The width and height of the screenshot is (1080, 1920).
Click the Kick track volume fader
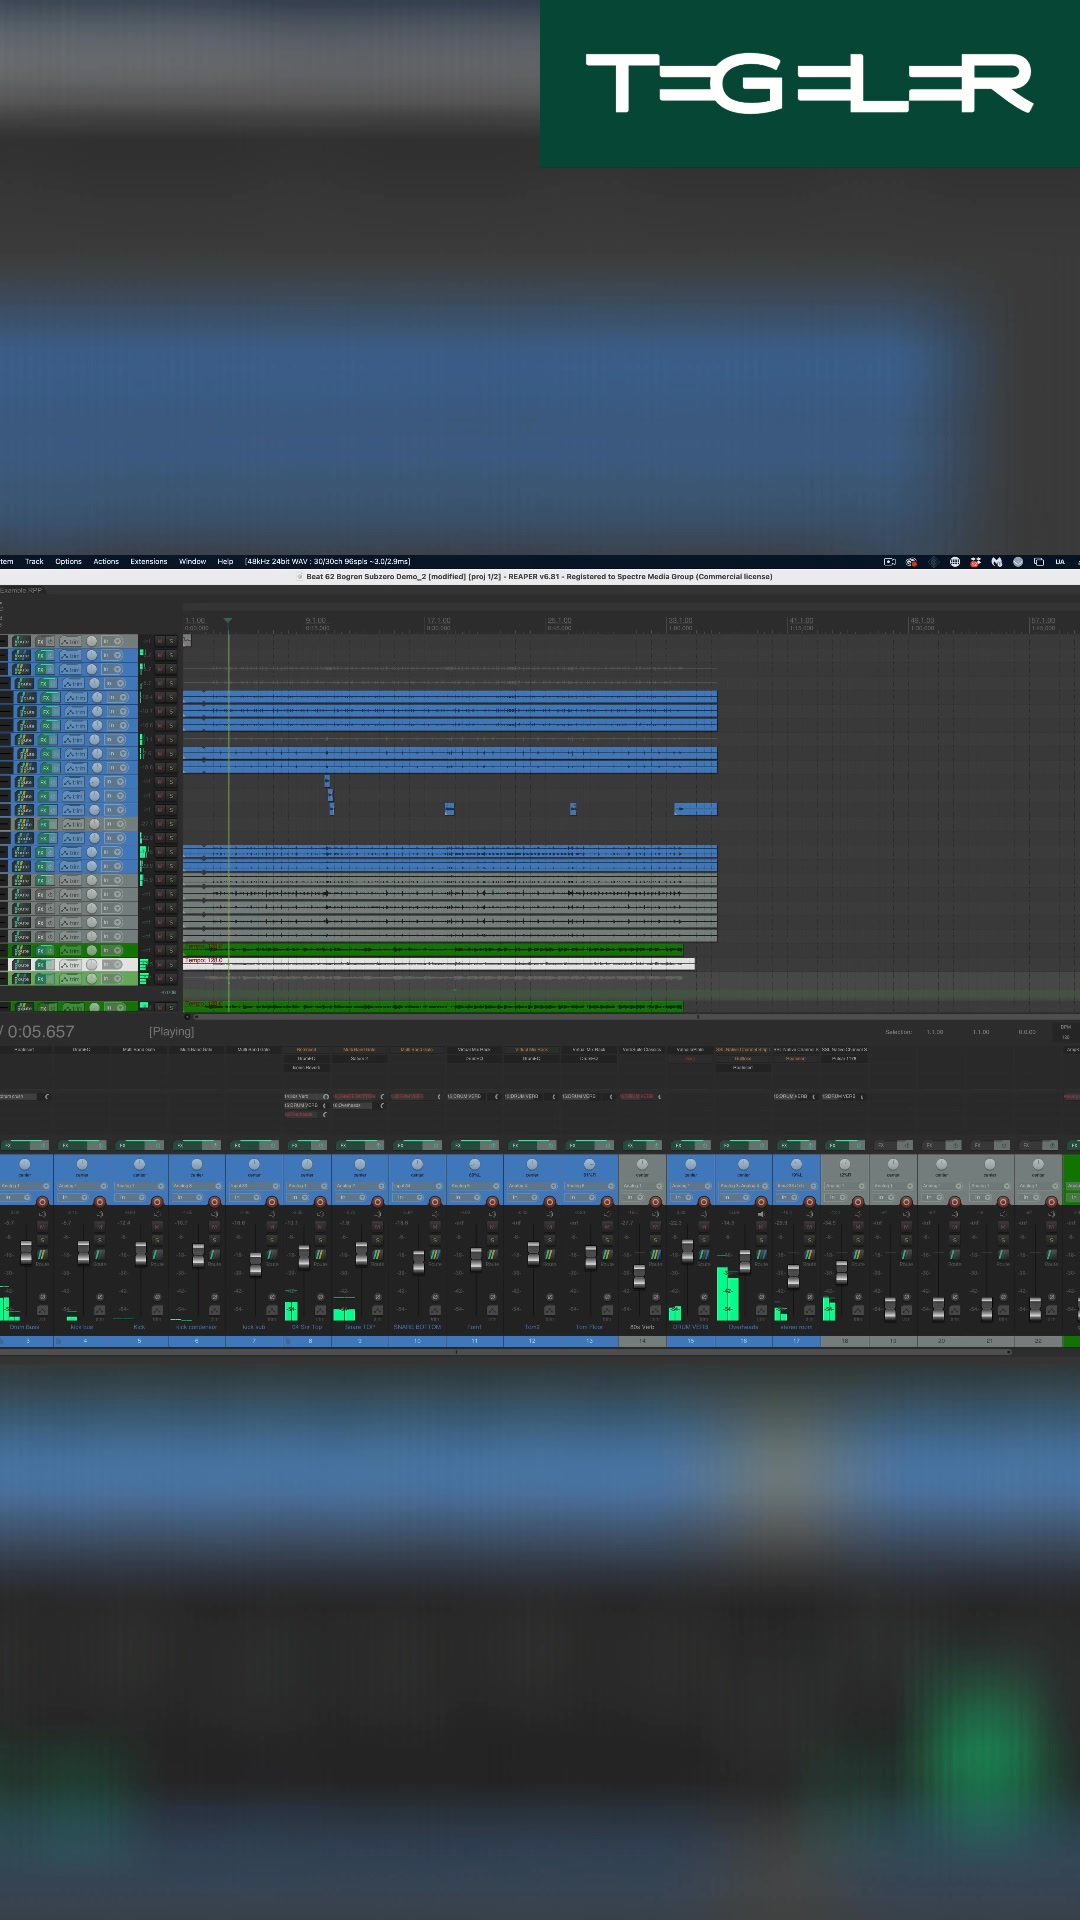(141, 1253)
